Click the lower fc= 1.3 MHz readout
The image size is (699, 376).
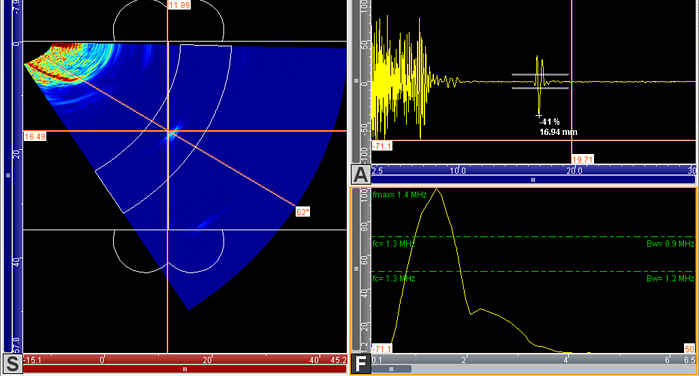pyautogui.click(x=394, y=279)
